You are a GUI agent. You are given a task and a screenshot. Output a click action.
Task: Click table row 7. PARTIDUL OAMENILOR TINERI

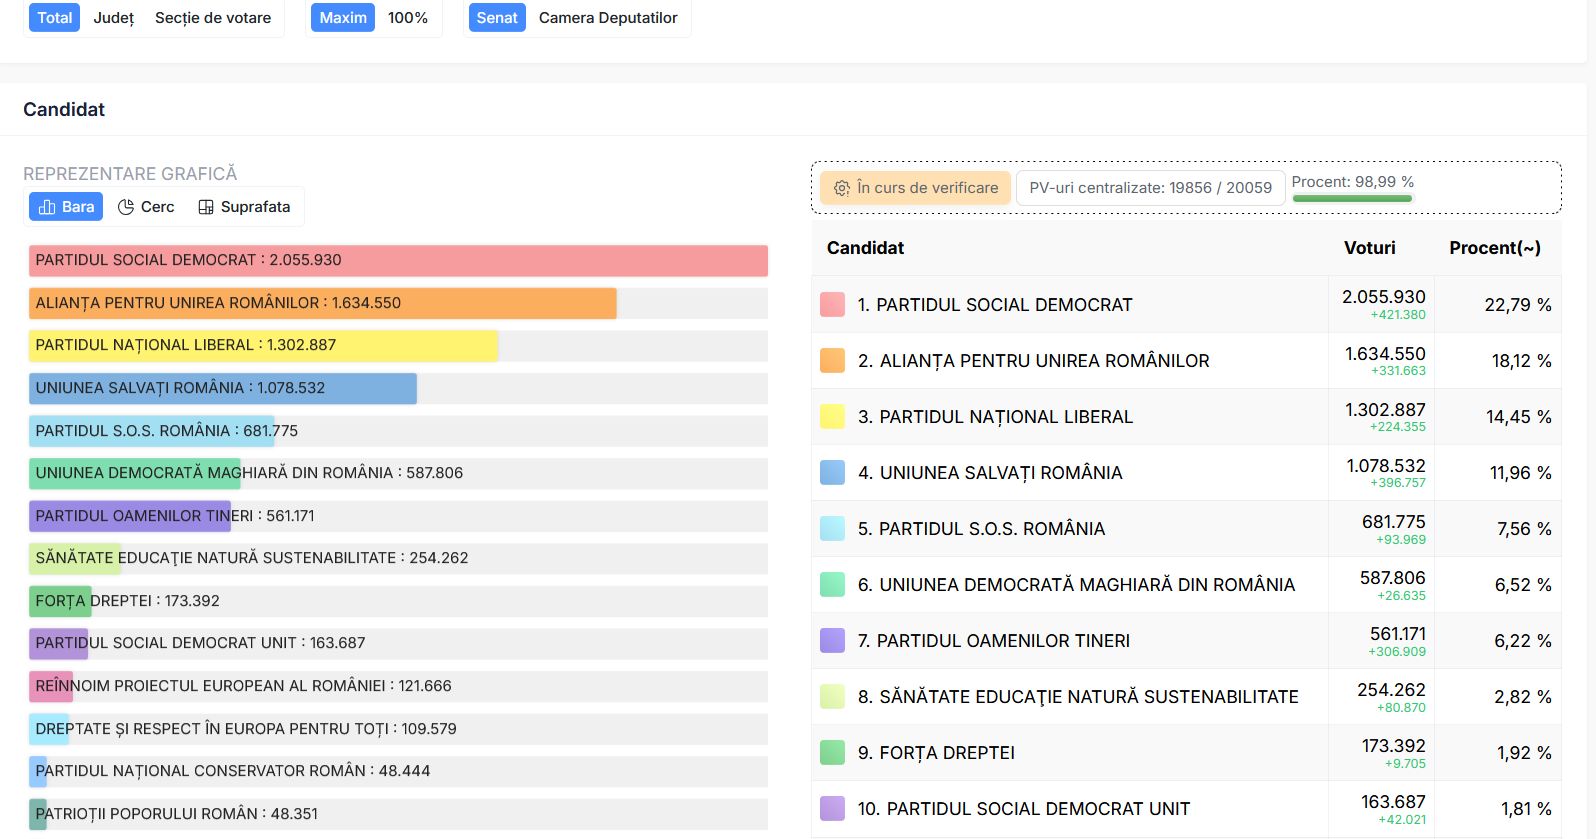pos(1186,641)
